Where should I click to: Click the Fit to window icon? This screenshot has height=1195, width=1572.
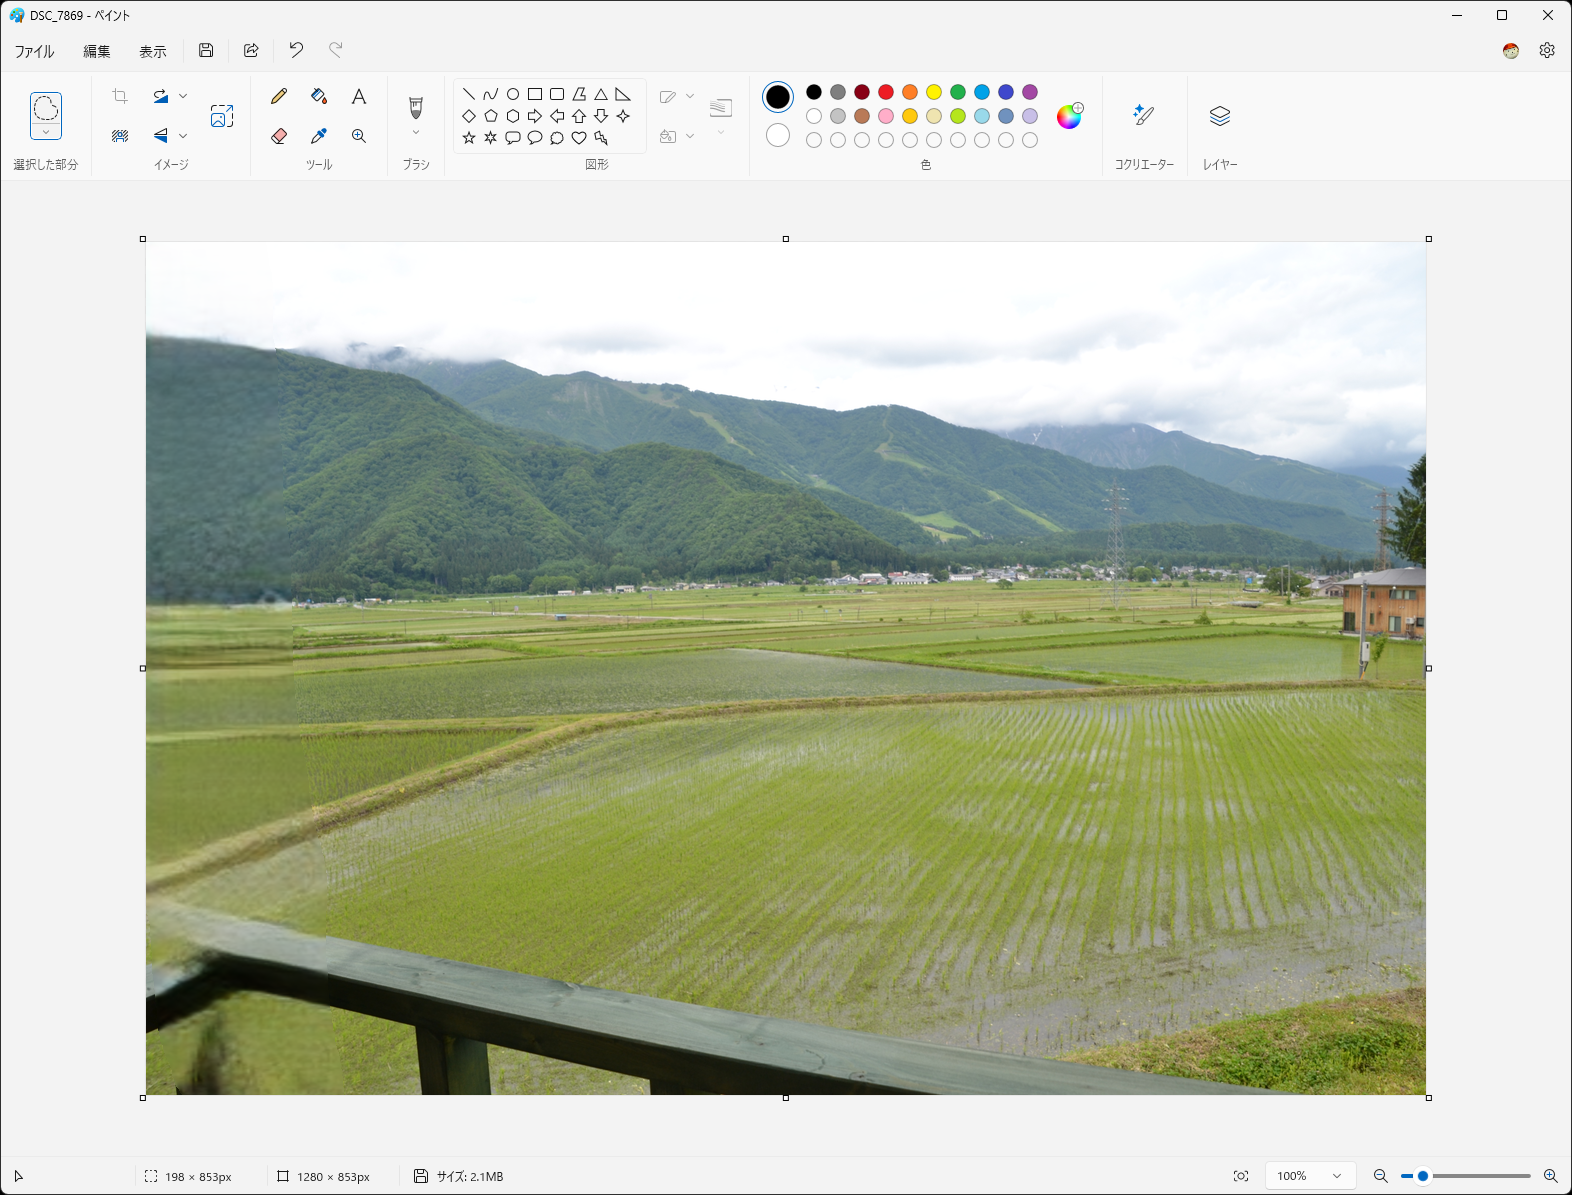click(x=1241, y=1176)
